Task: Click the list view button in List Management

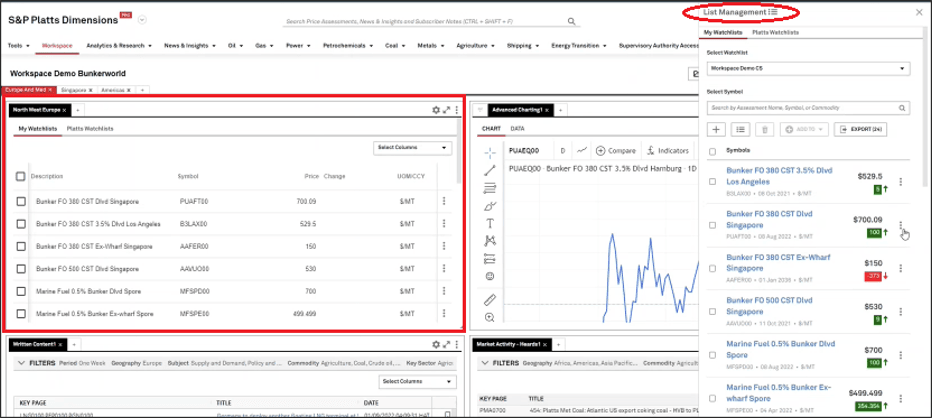Action: pos(740,129)
